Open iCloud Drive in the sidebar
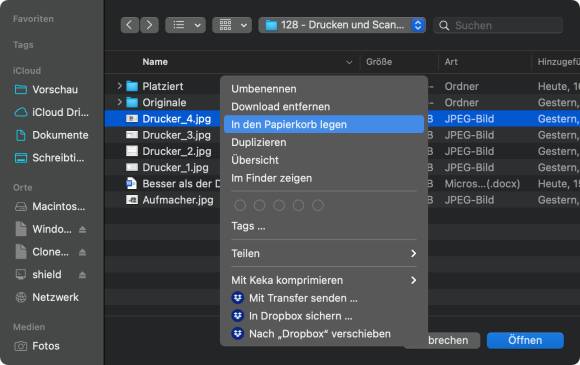This screenshot has height=365, width=580. [x=51, y=112]
